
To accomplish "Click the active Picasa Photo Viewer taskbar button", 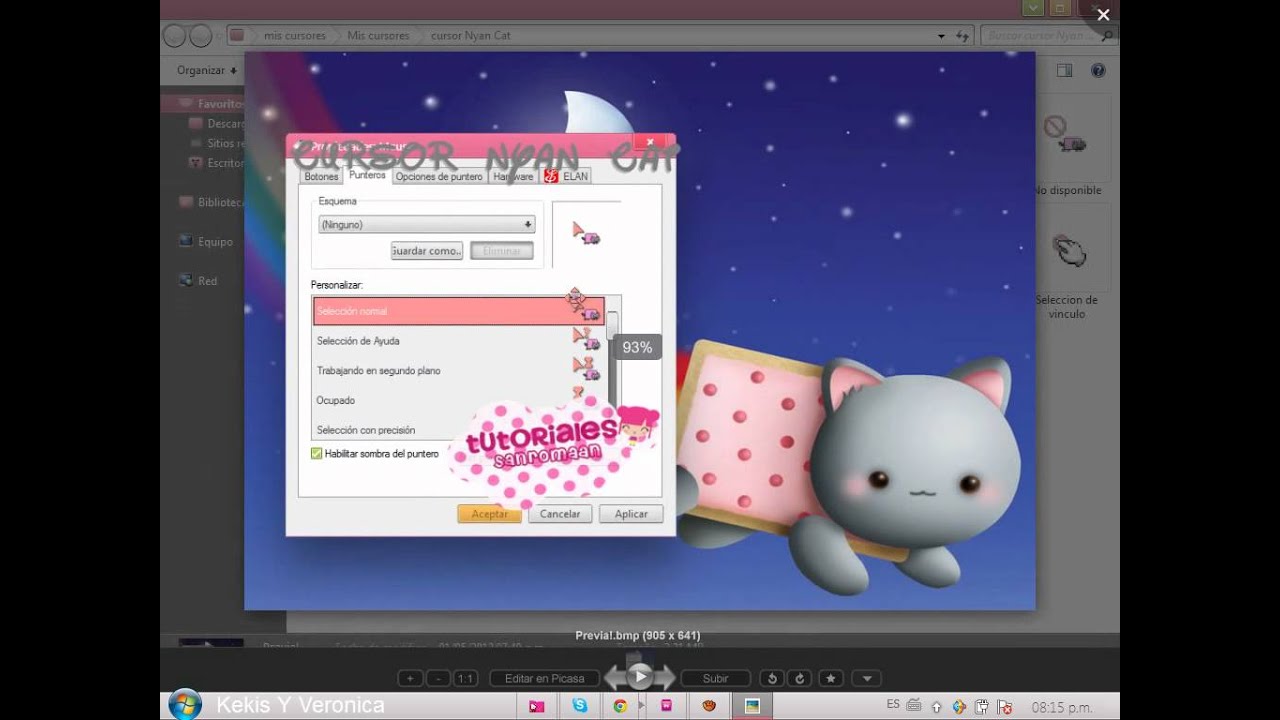I will tap(752, 706).
